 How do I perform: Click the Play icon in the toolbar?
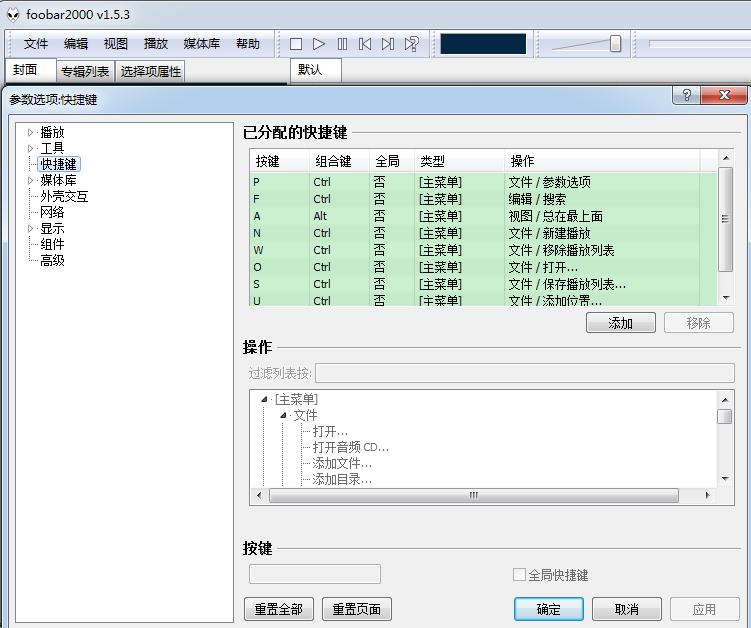click(319, 44)
